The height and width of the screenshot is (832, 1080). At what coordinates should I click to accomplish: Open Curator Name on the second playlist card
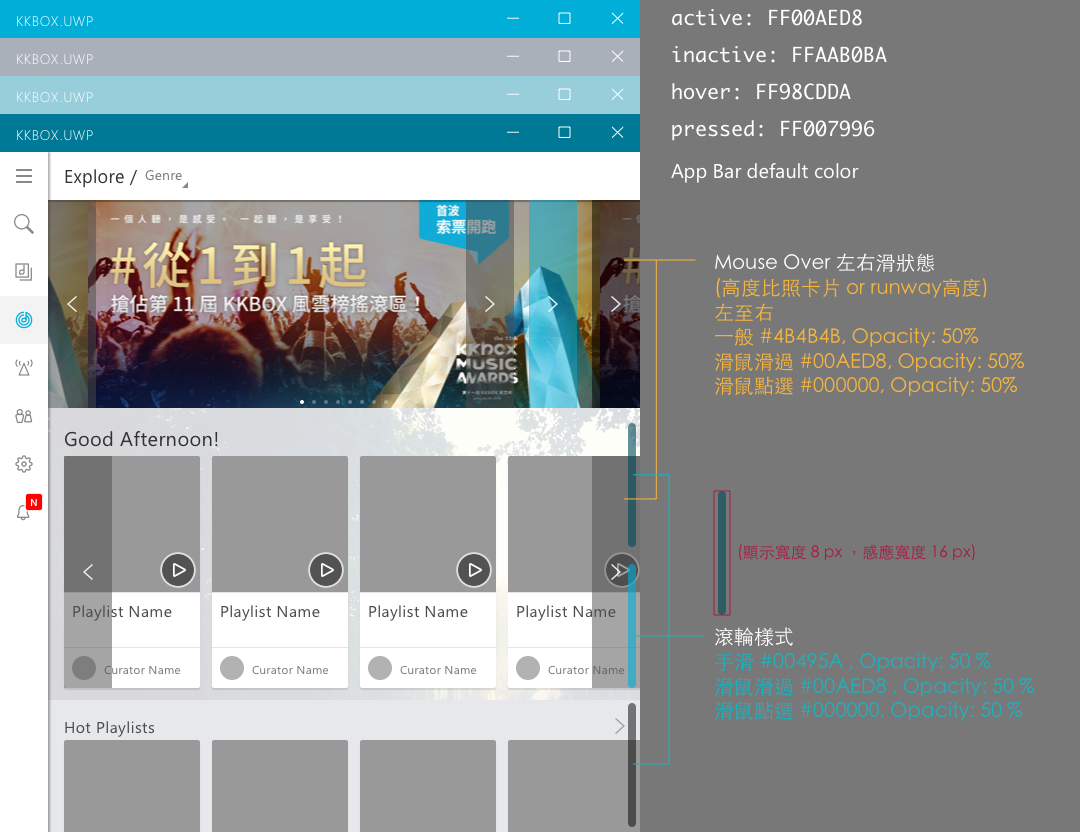pyautogui.click(x=290, y=669)
